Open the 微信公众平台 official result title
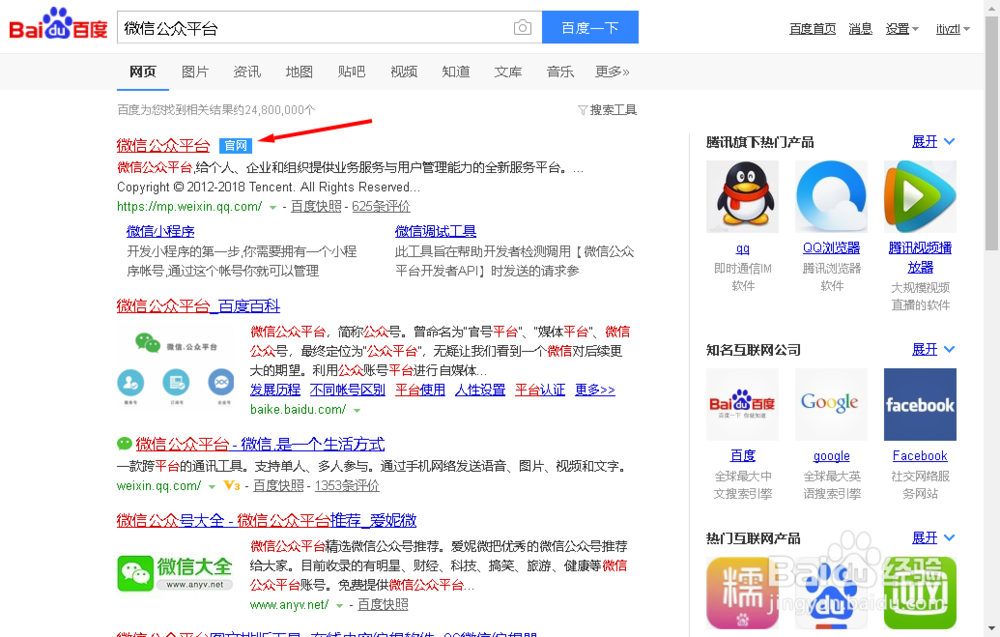Screen dimensions: 1000x637 [163, 145]
